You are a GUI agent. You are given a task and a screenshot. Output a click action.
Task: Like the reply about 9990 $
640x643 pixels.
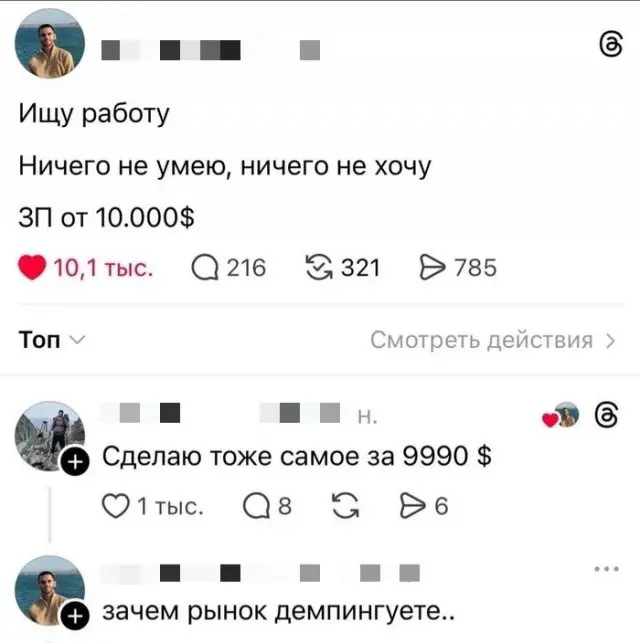pos(113,507)
